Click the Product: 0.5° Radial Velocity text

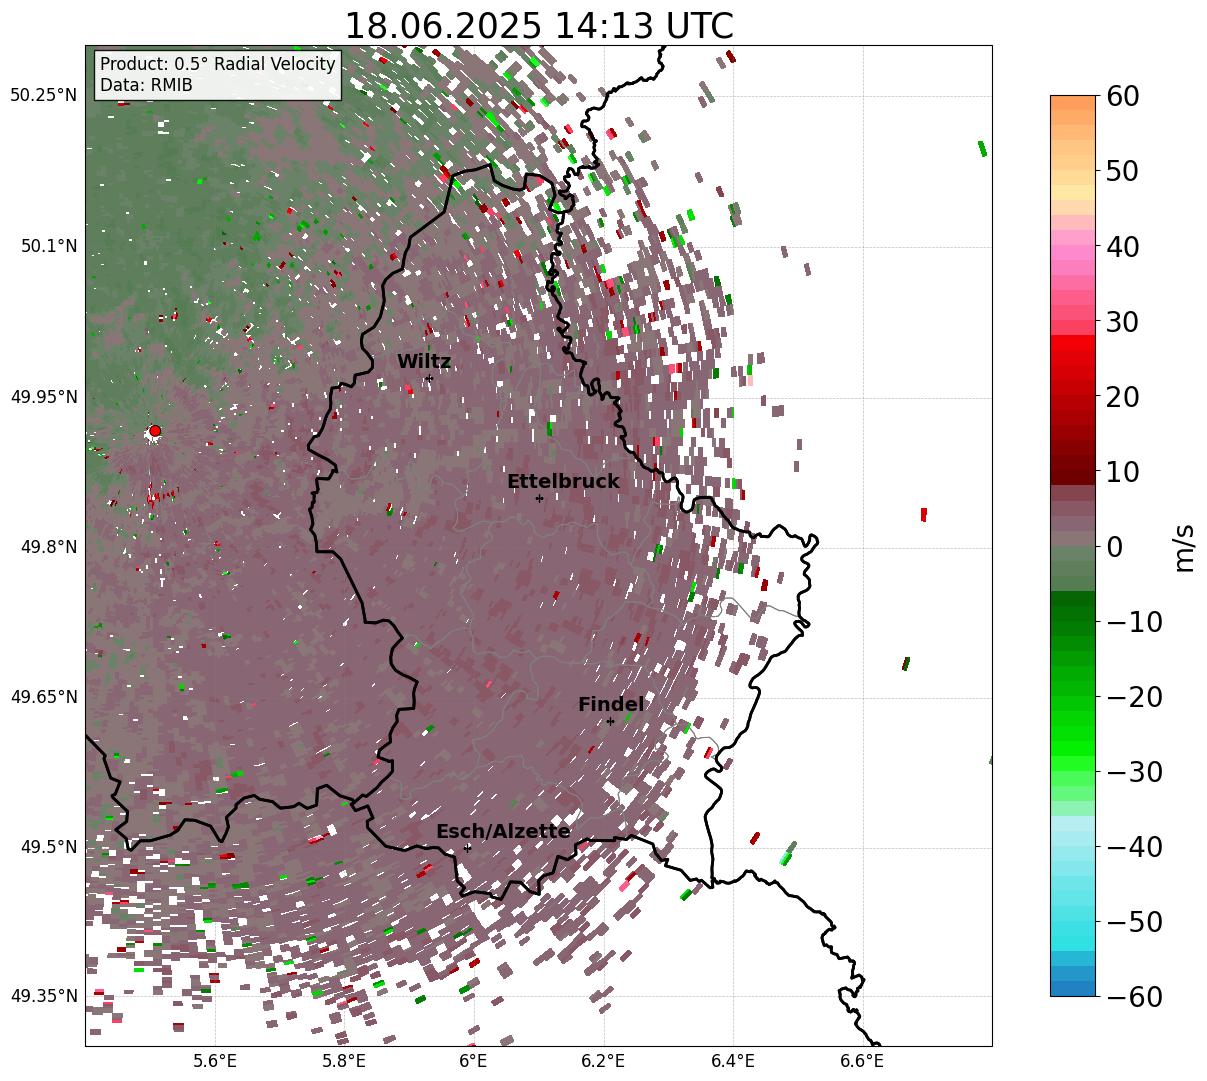pos(218,64)
